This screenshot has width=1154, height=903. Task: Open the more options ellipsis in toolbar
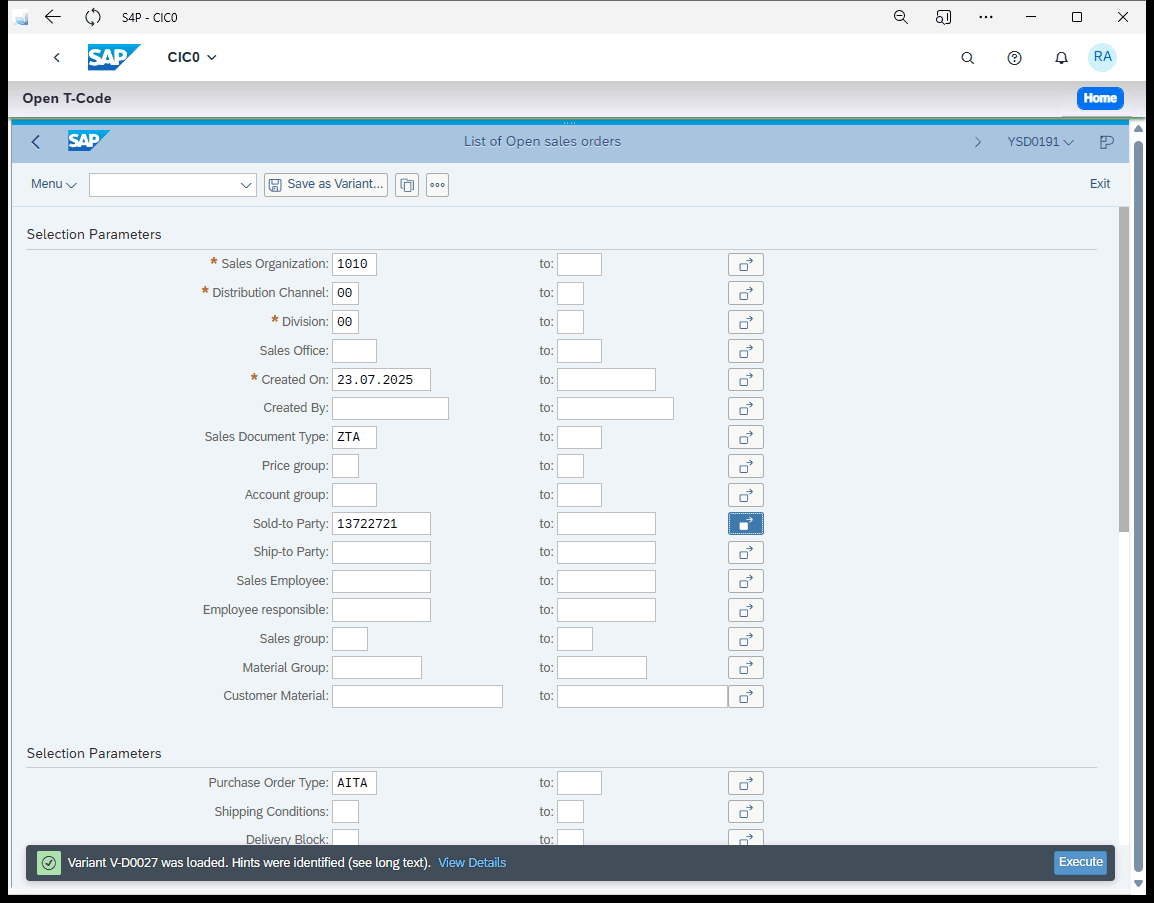tap(437, 185)
